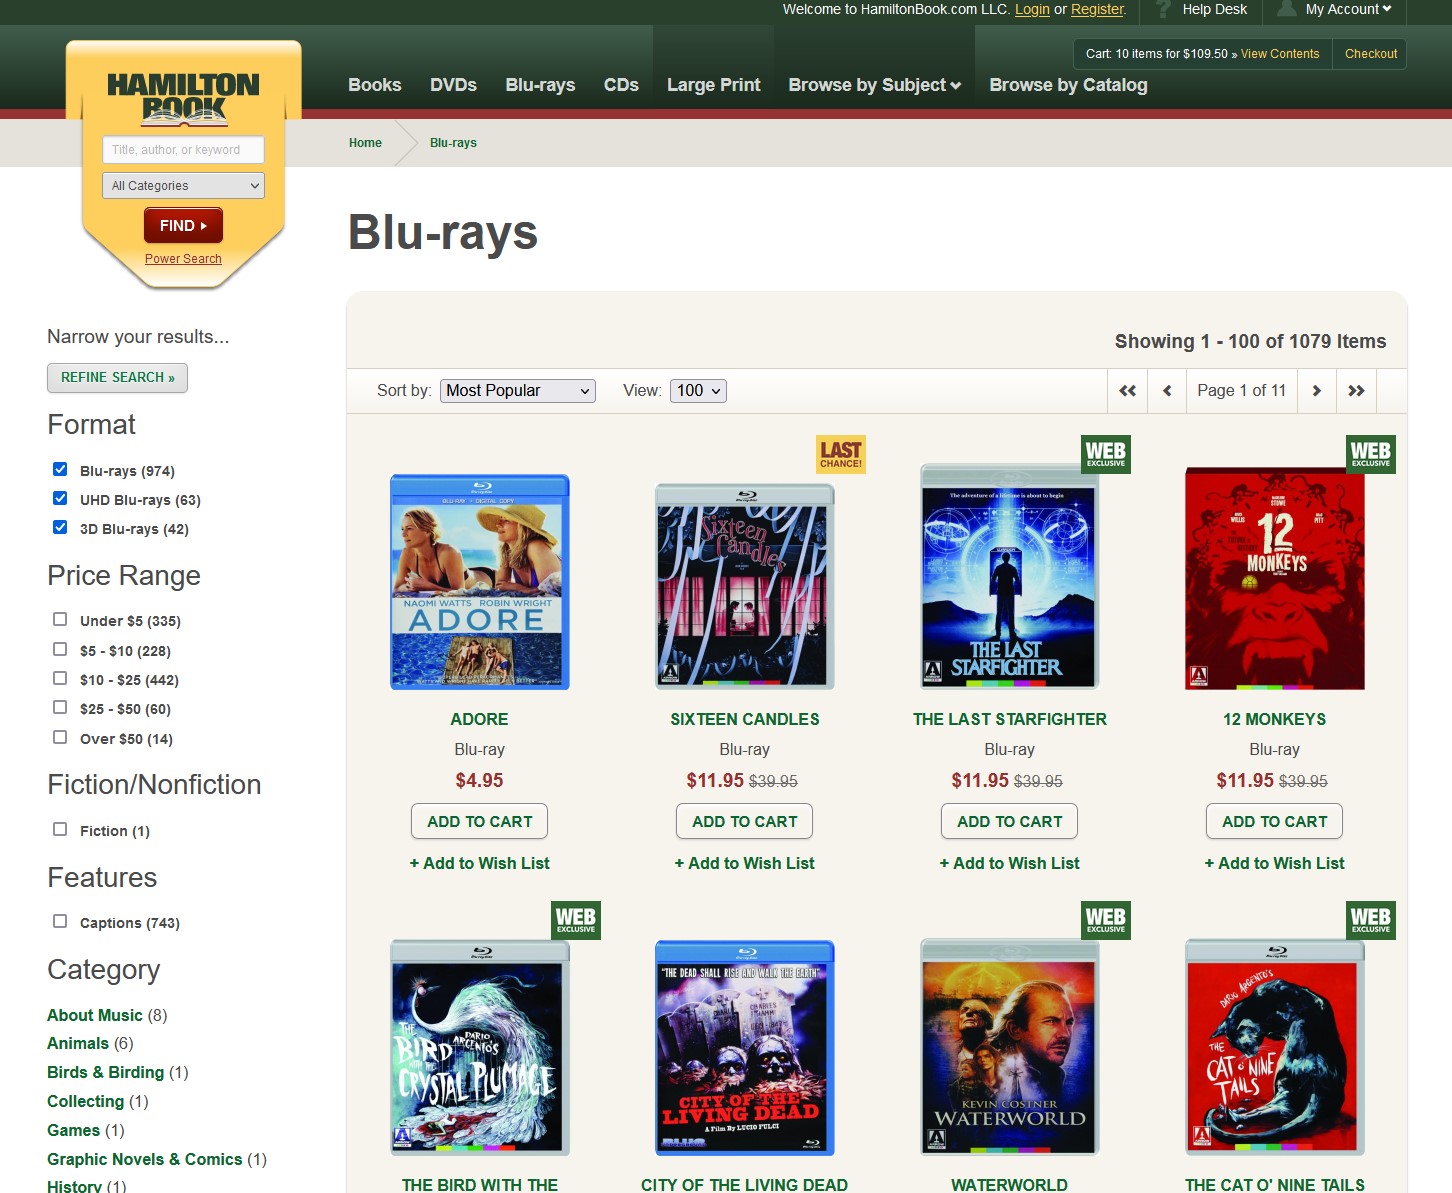Viewport: 1452px width, 1193px height.
Task: Focus the title, author, or keyword field
Action: pyautogui.click(x=183, y=150)
